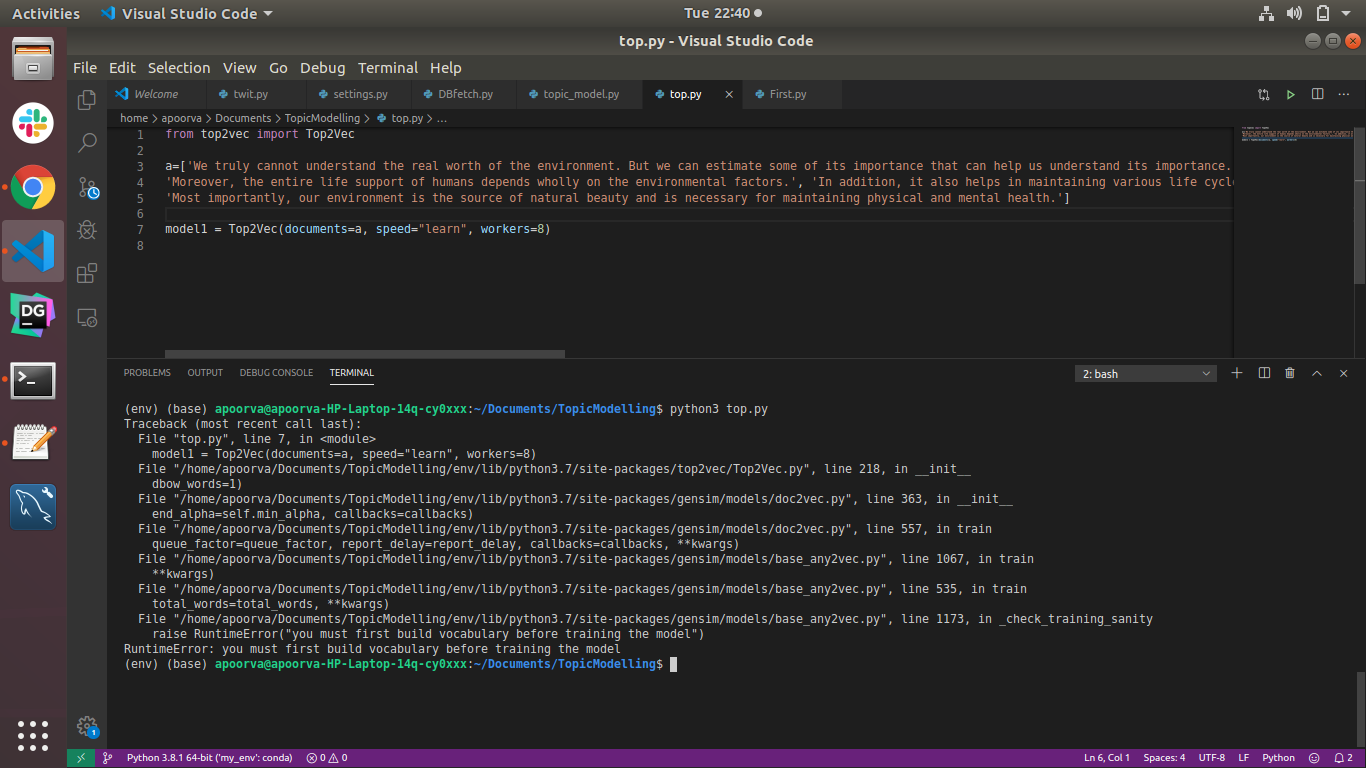Click the minimap code preview
The width and height of the screenshot is (1366, 768).
[x=1295, y=133]
